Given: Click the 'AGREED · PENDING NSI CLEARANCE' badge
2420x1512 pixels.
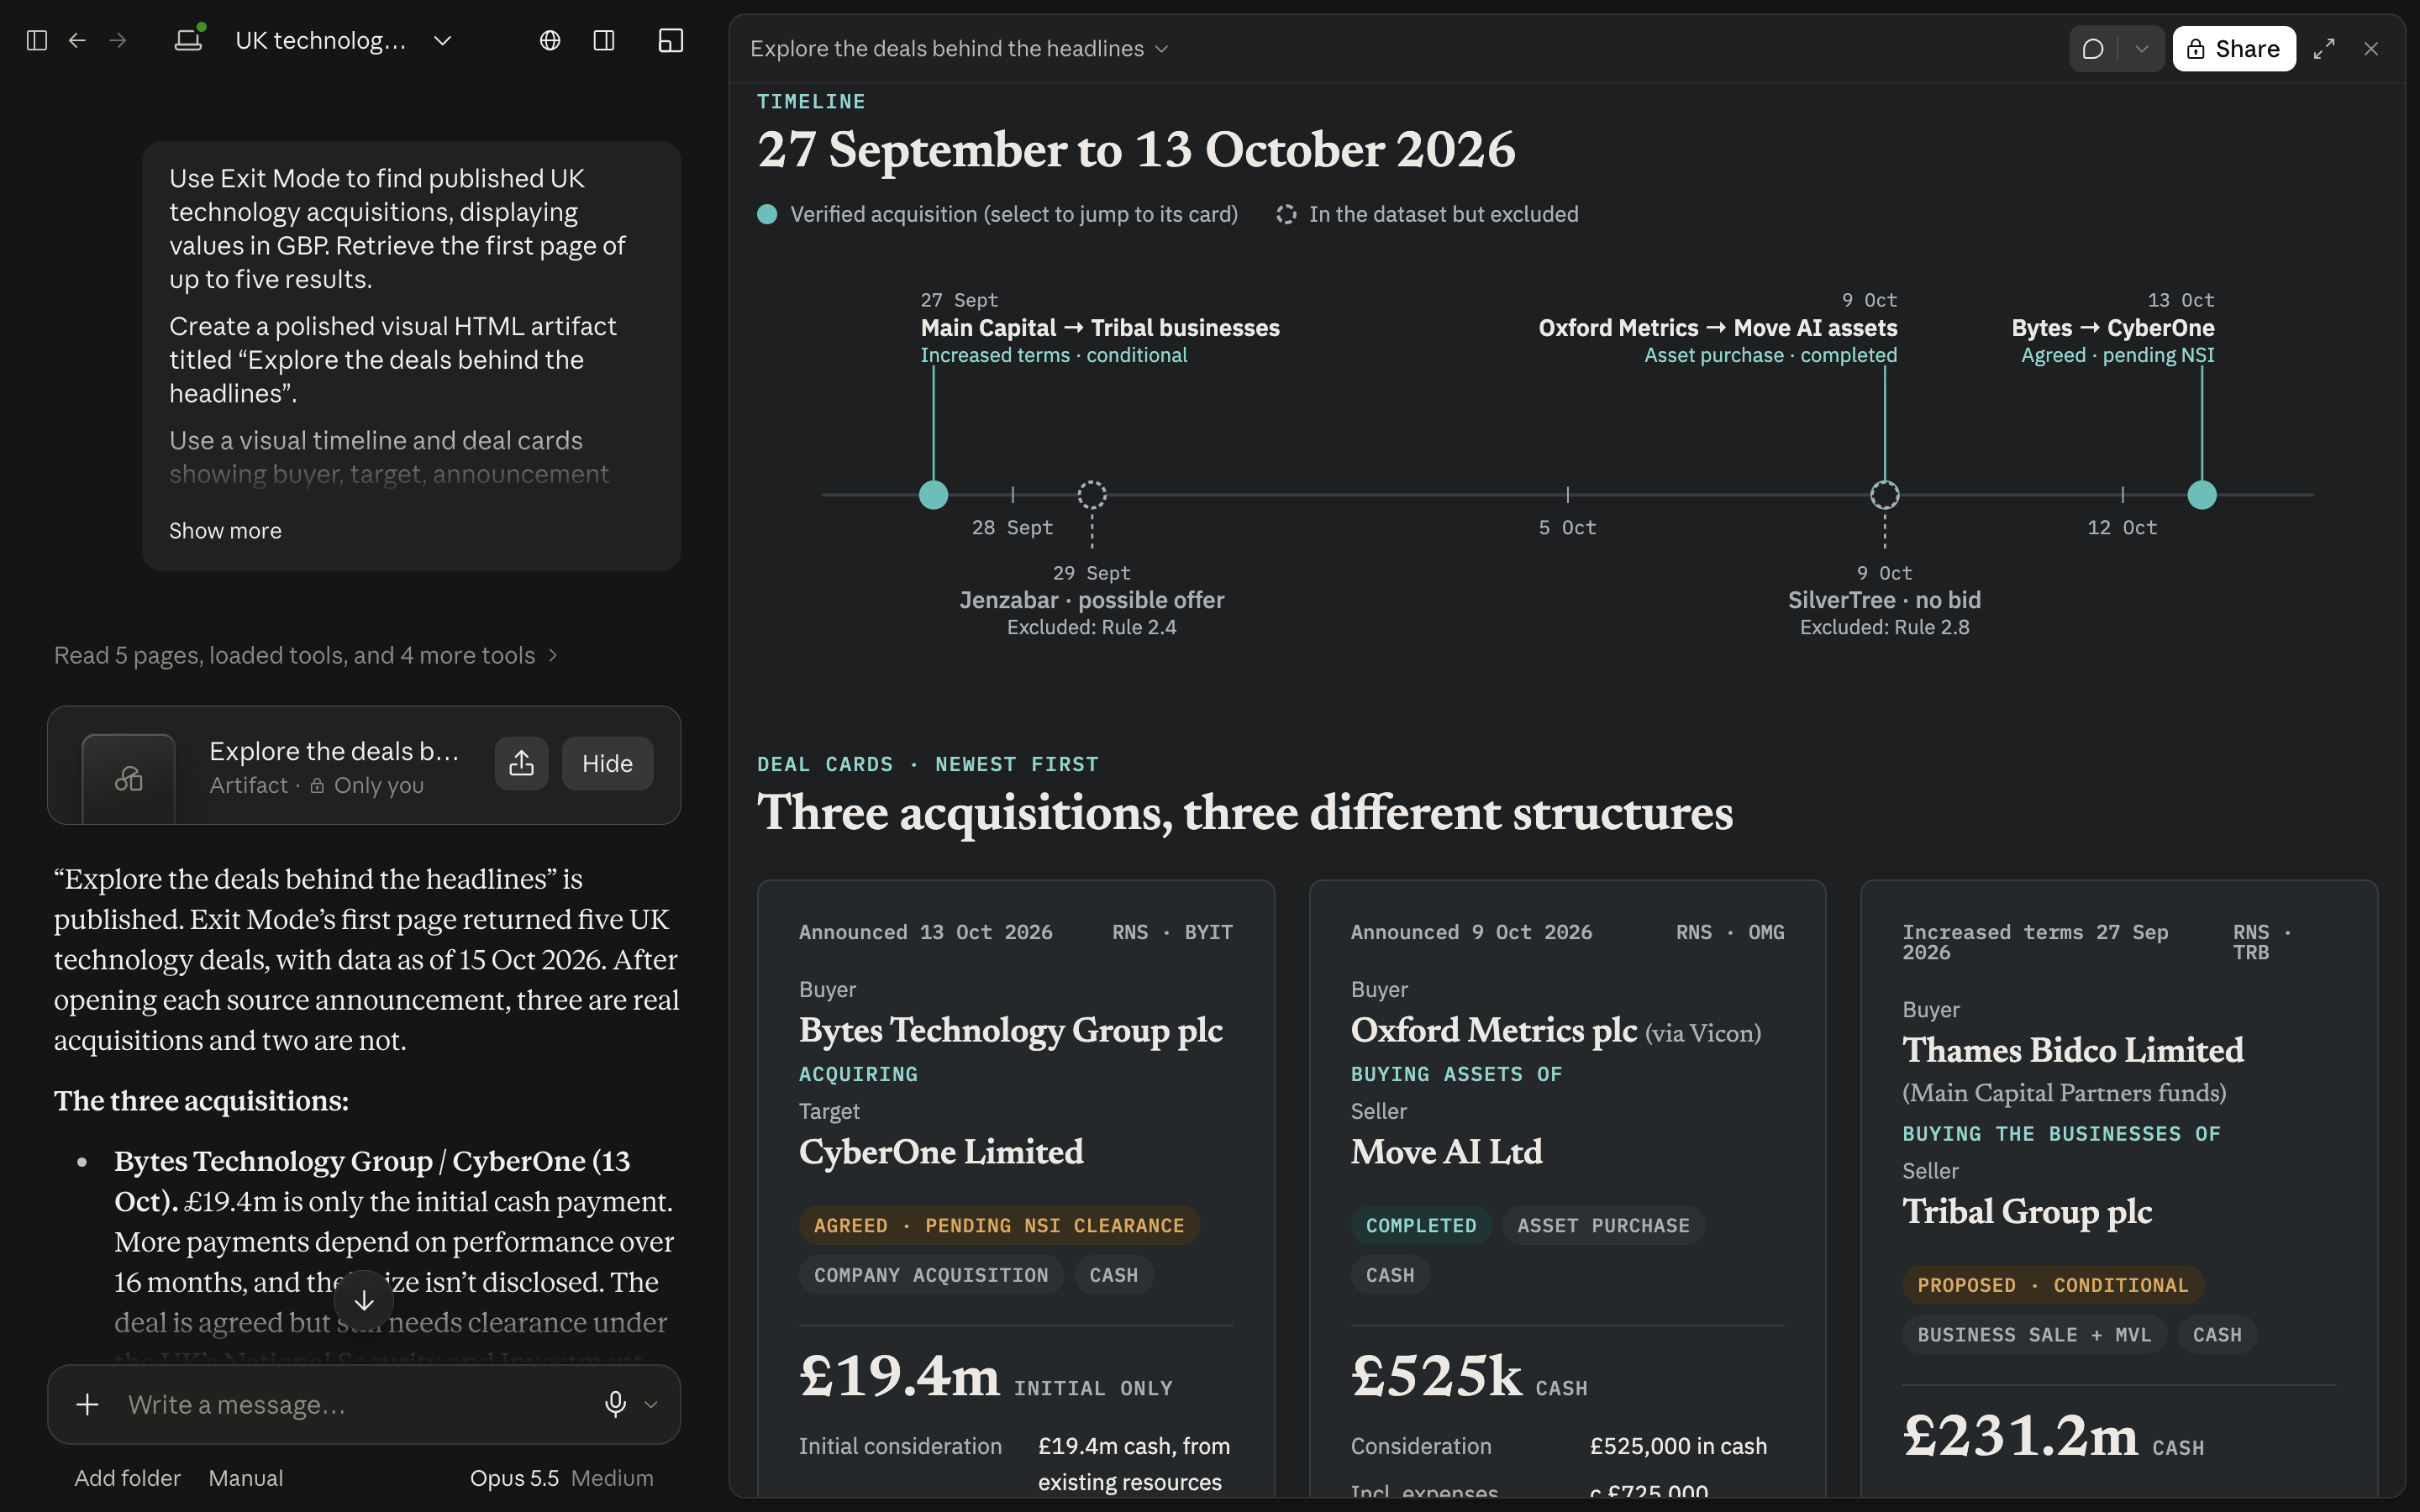Looking at the screenshot, I should [999, 1226].
